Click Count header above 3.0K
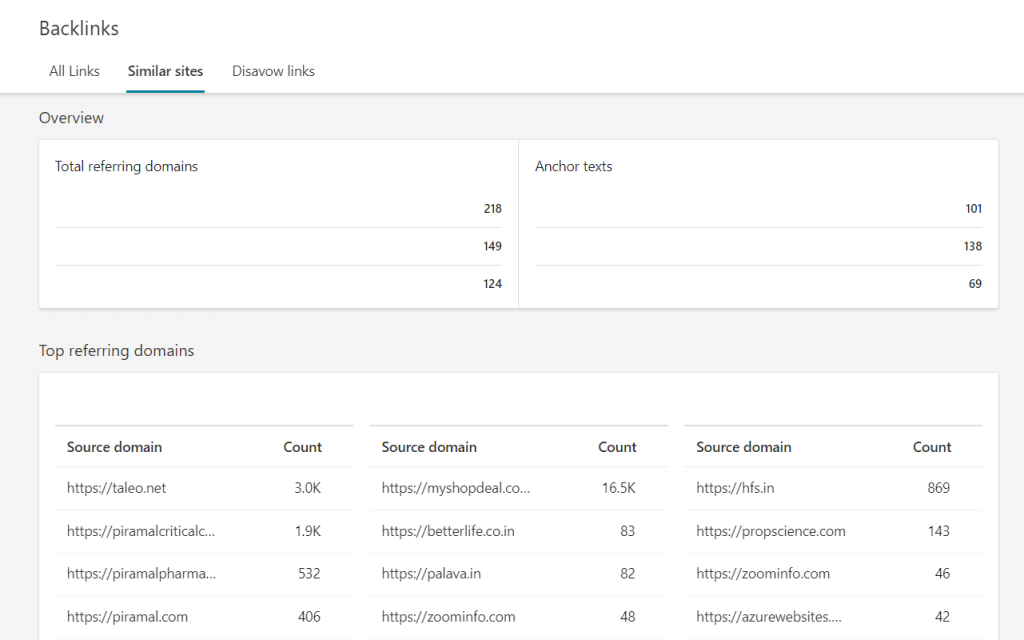1024x640 pixels. [x=302, y=447]
